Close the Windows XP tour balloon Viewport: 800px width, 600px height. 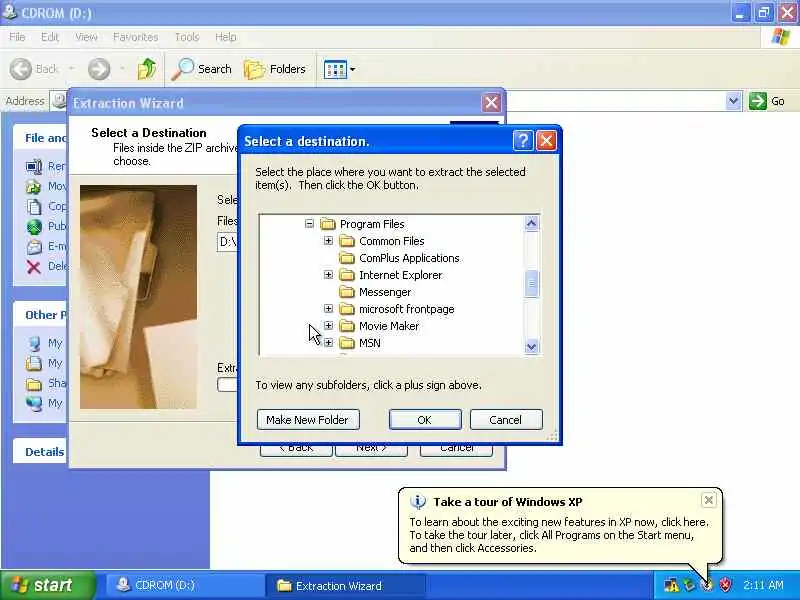coord(709,500)
